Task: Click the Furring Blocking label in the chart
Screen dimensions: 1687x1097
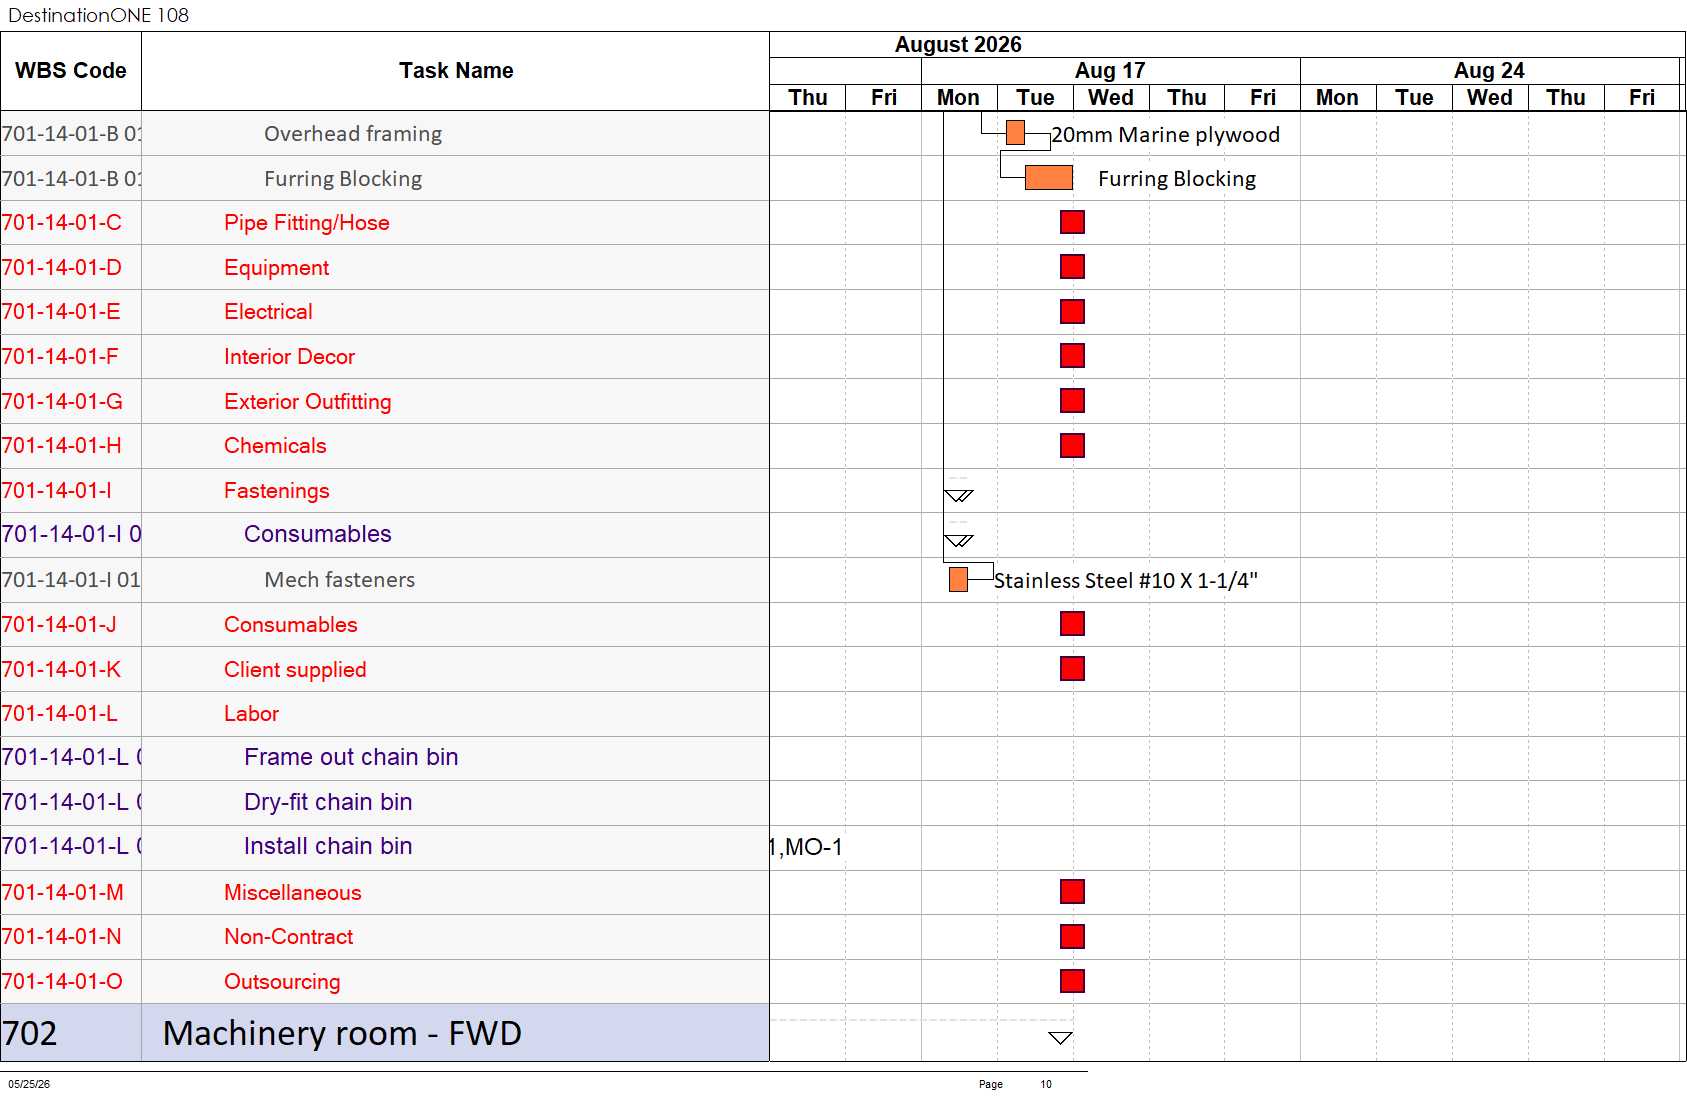Action: tap(1177, 179)
